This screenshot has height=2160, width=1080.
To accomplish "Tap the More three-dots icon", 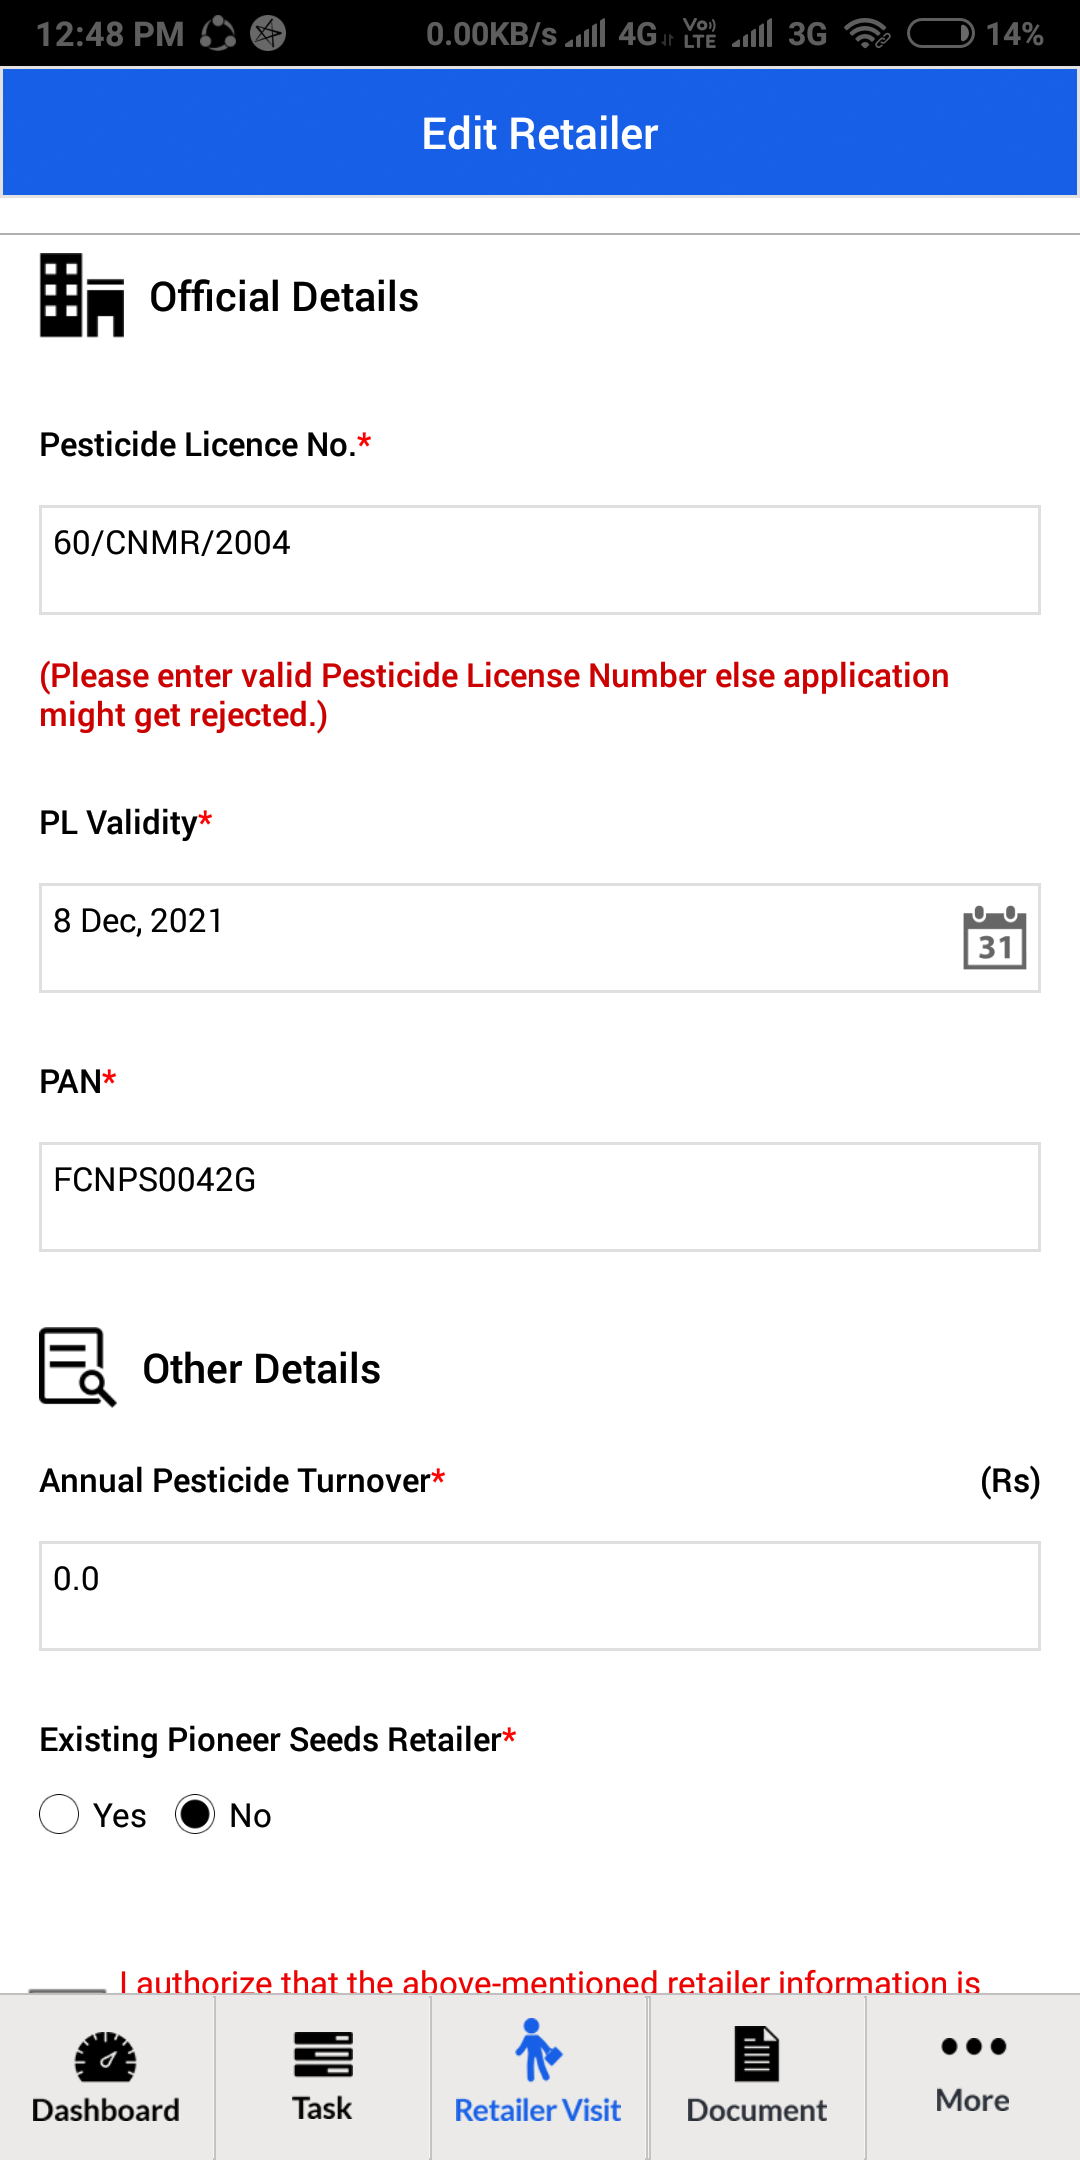I will tap(973, 2046).
